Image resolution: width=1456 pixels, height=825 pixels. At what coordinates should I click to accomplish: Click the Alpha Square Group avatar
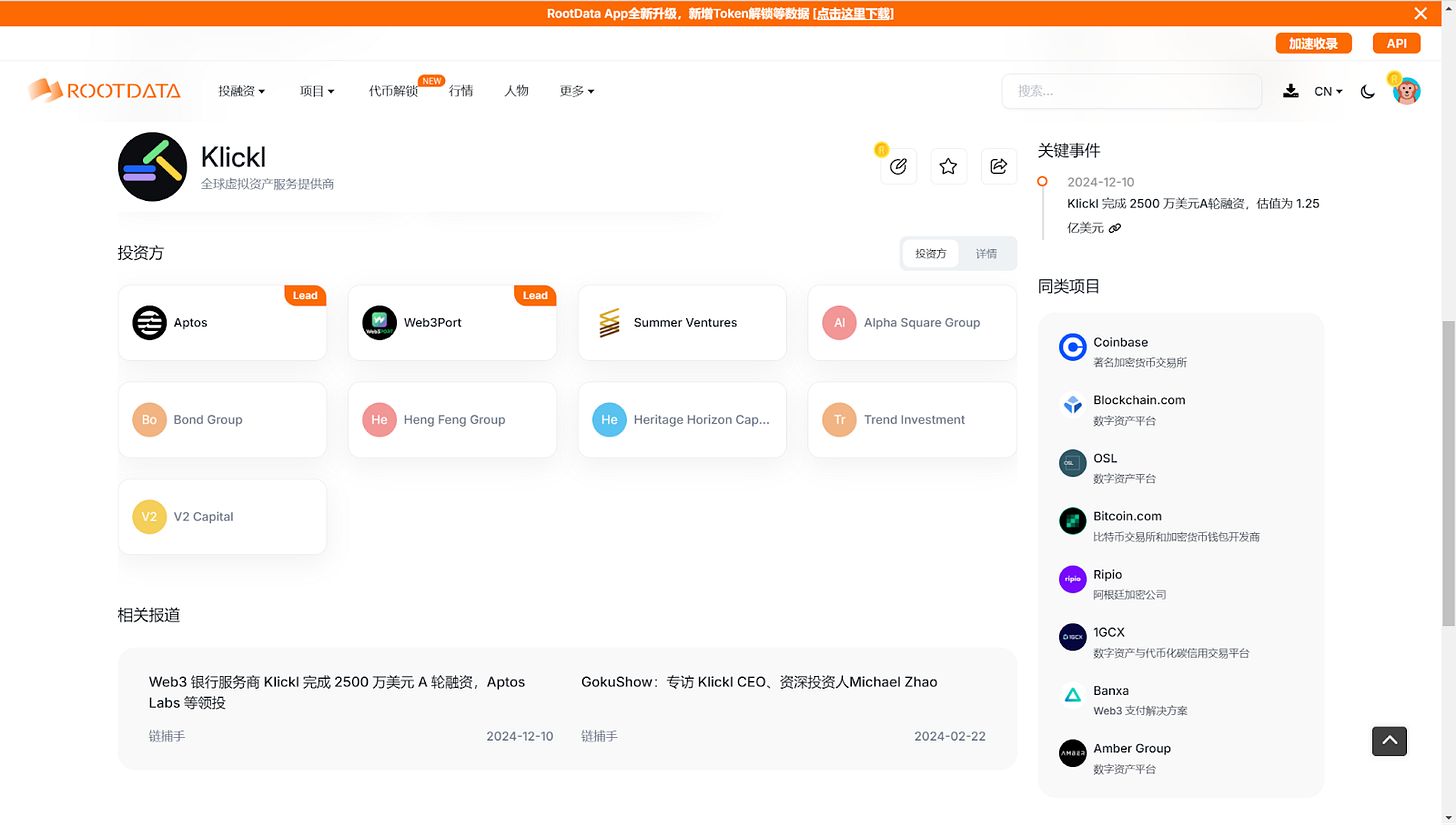pos(839,322)
